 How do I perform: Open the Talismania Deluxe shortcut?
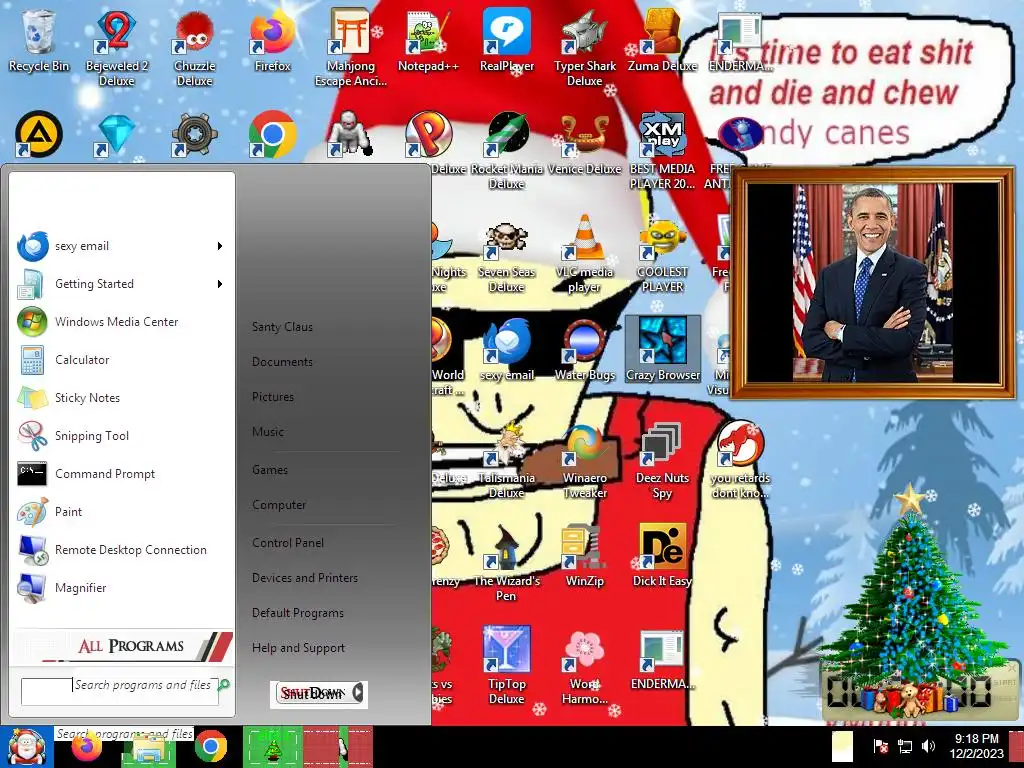507,460
